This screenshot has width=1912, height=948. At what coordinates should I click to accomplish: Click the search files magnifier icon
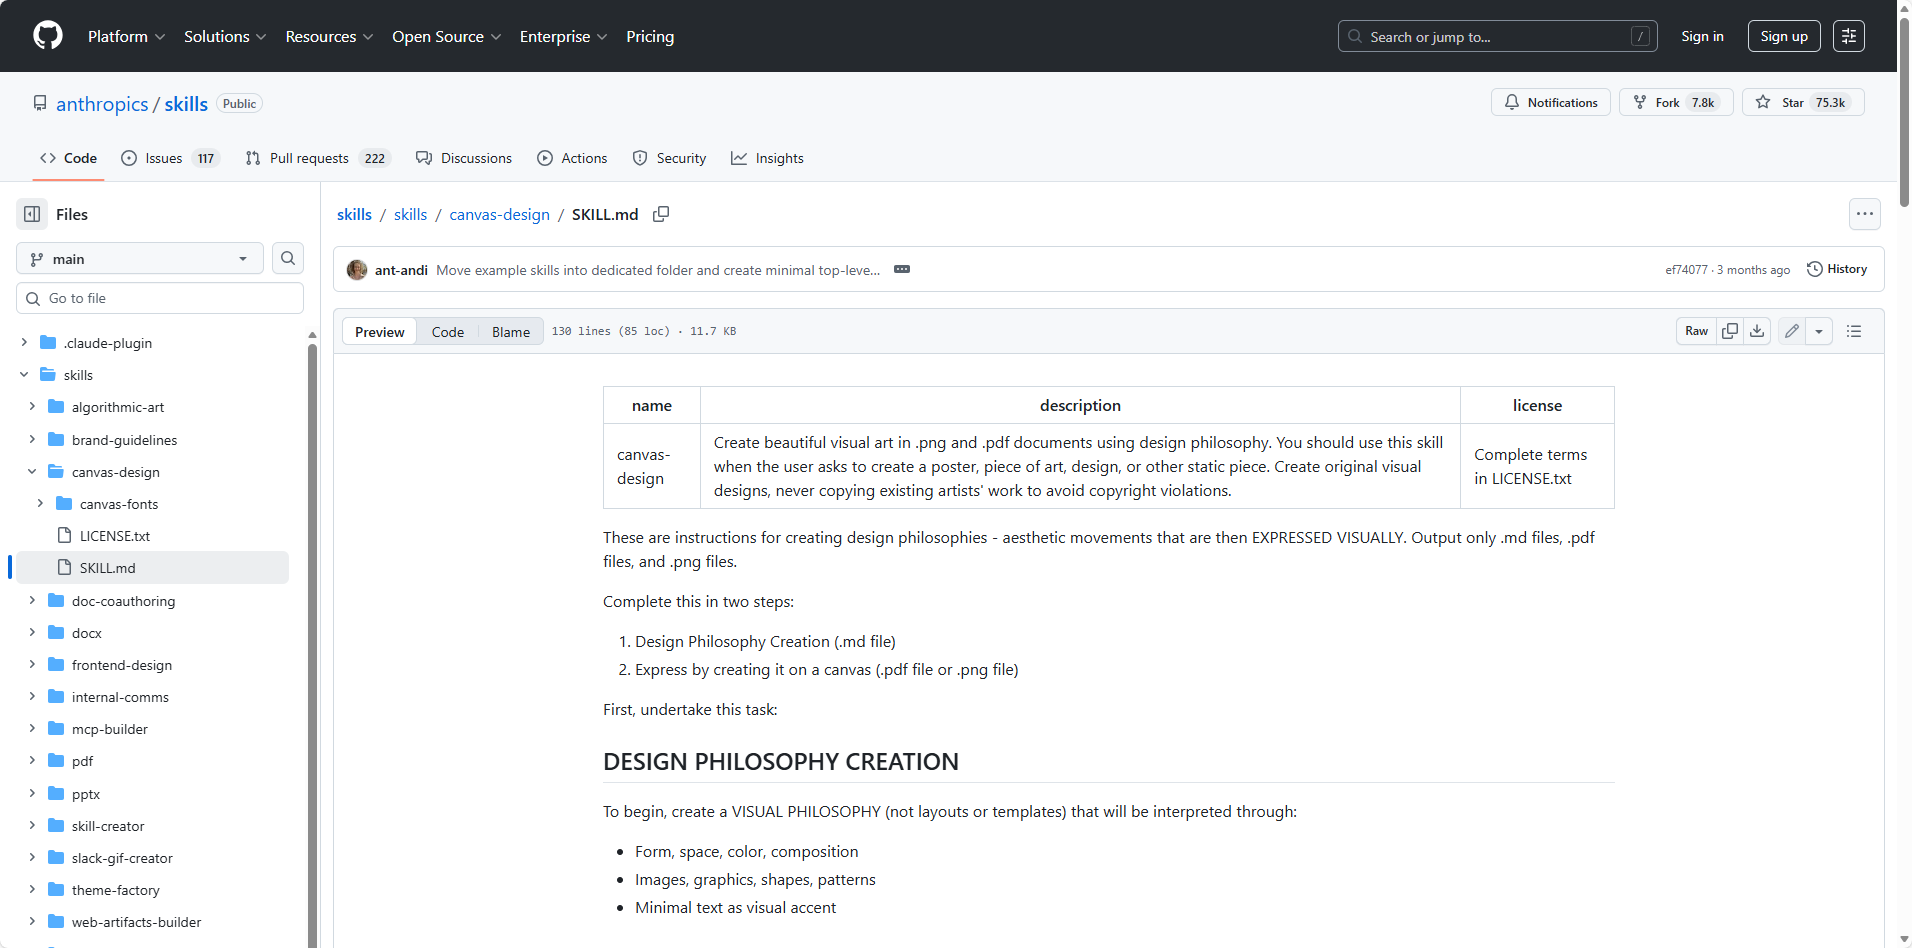288,258
